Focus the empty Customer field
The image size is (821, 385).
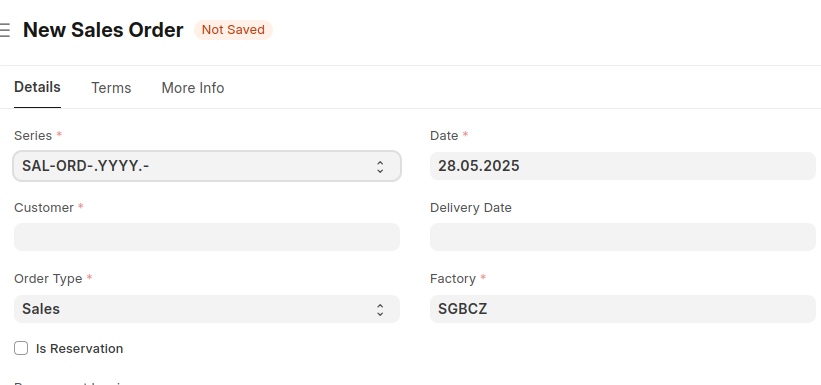coord(207,237)
